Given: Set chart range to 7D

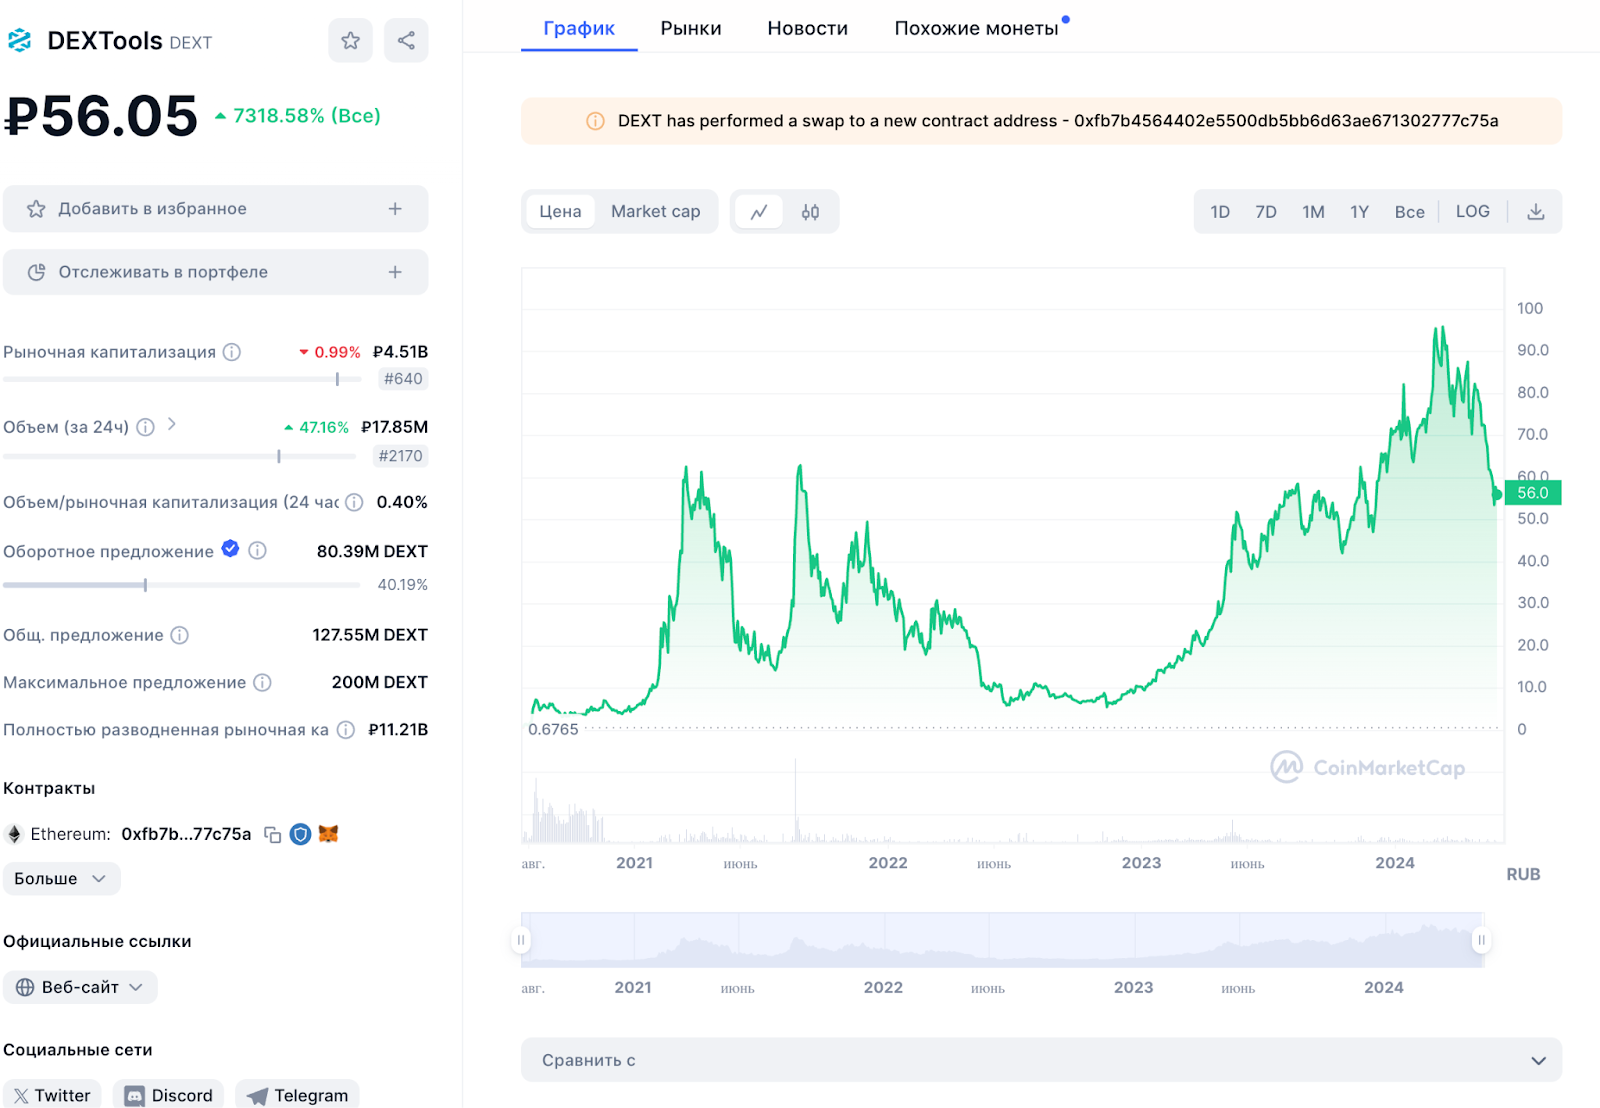Looking at the screenshot, I should coord(1266,212).
